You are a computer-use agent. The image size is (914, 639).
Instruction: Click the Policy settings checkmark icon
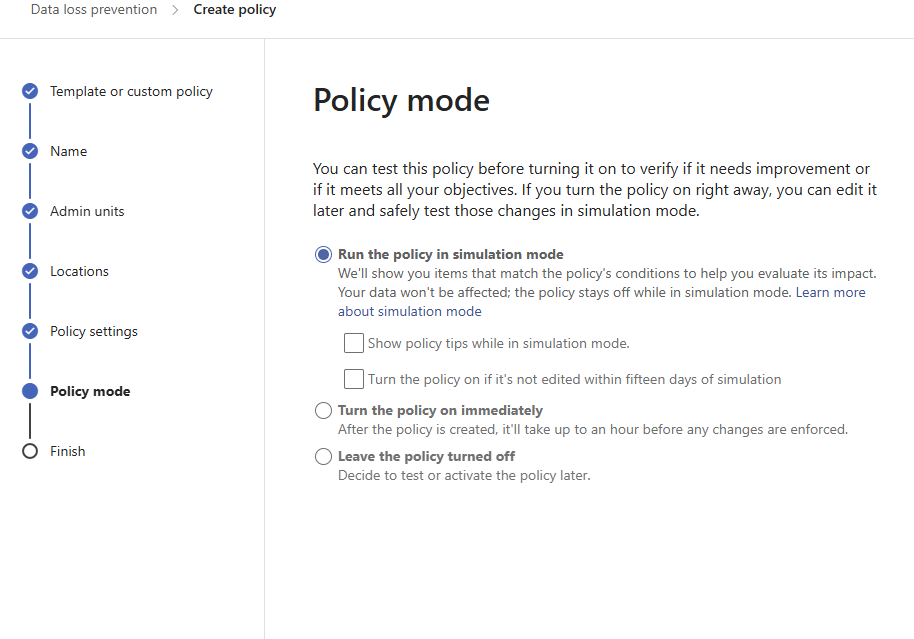click(30, 331)
